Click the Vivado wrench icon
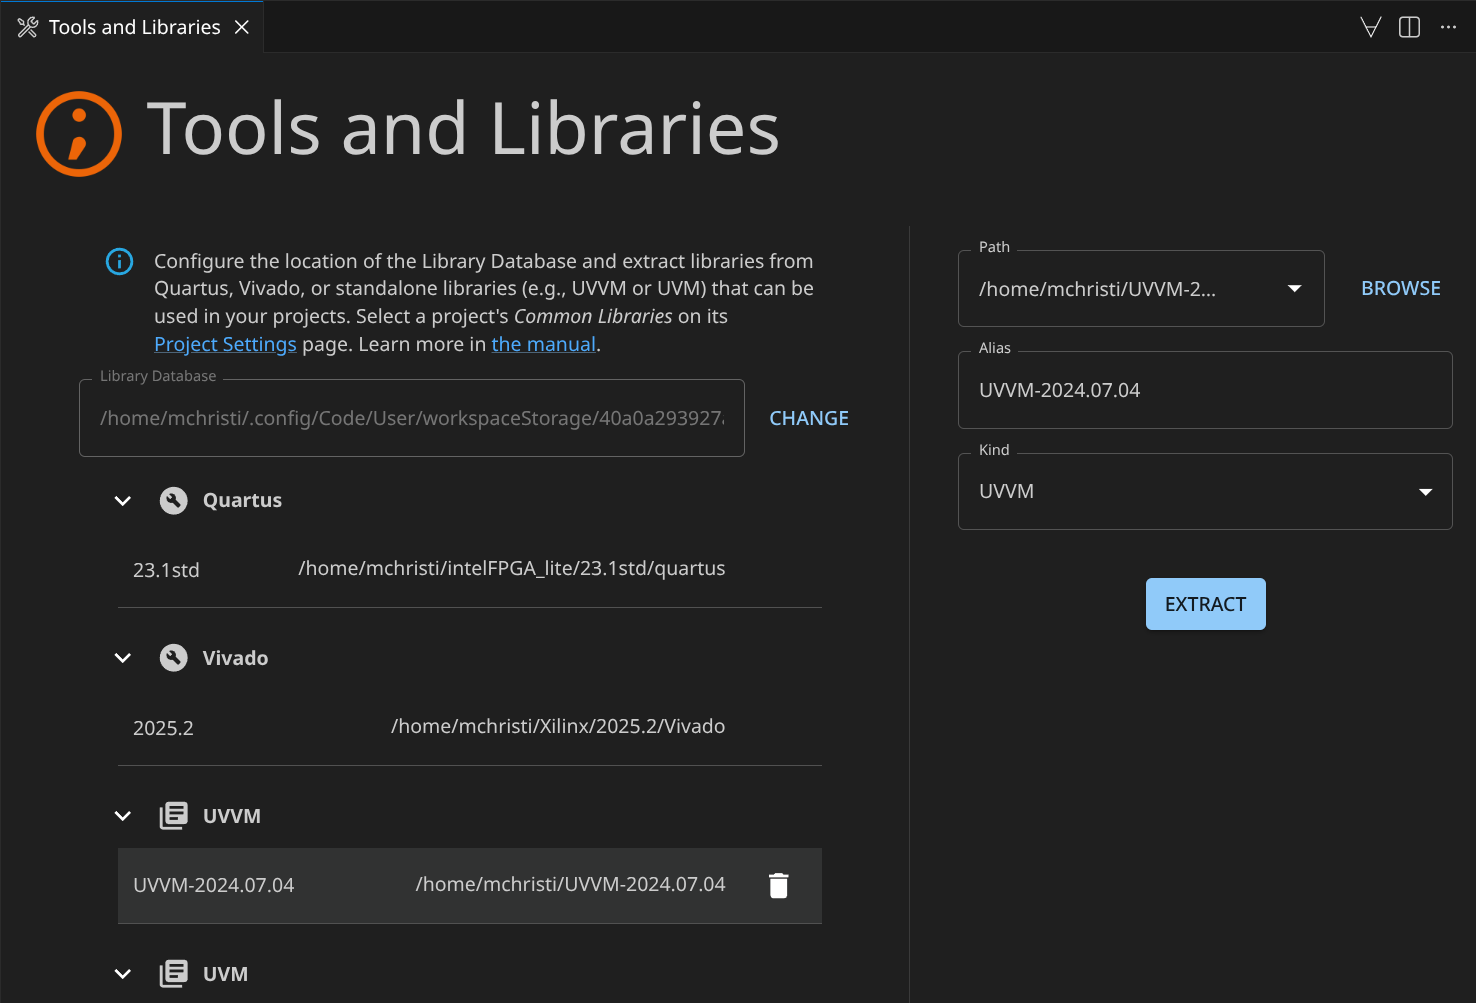 click(x=174, y=658)
